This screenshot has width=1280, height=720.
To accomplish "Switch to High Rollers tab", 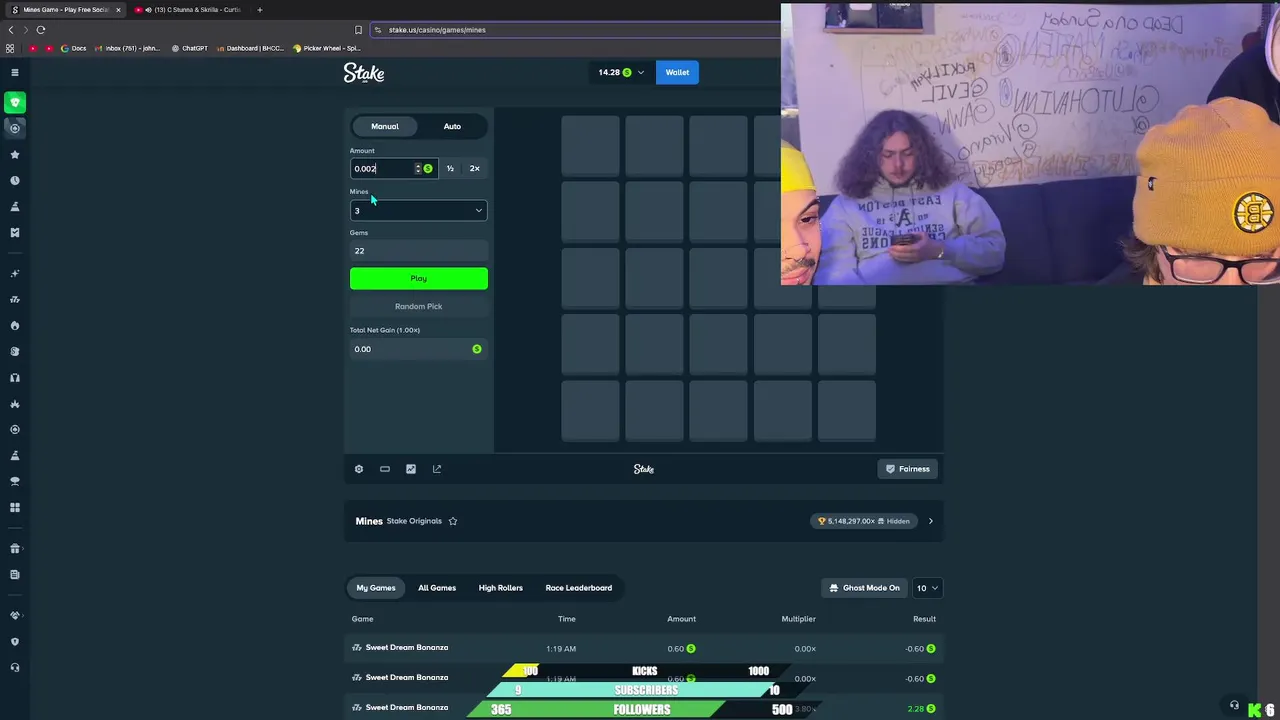I will tap(501, 588).
